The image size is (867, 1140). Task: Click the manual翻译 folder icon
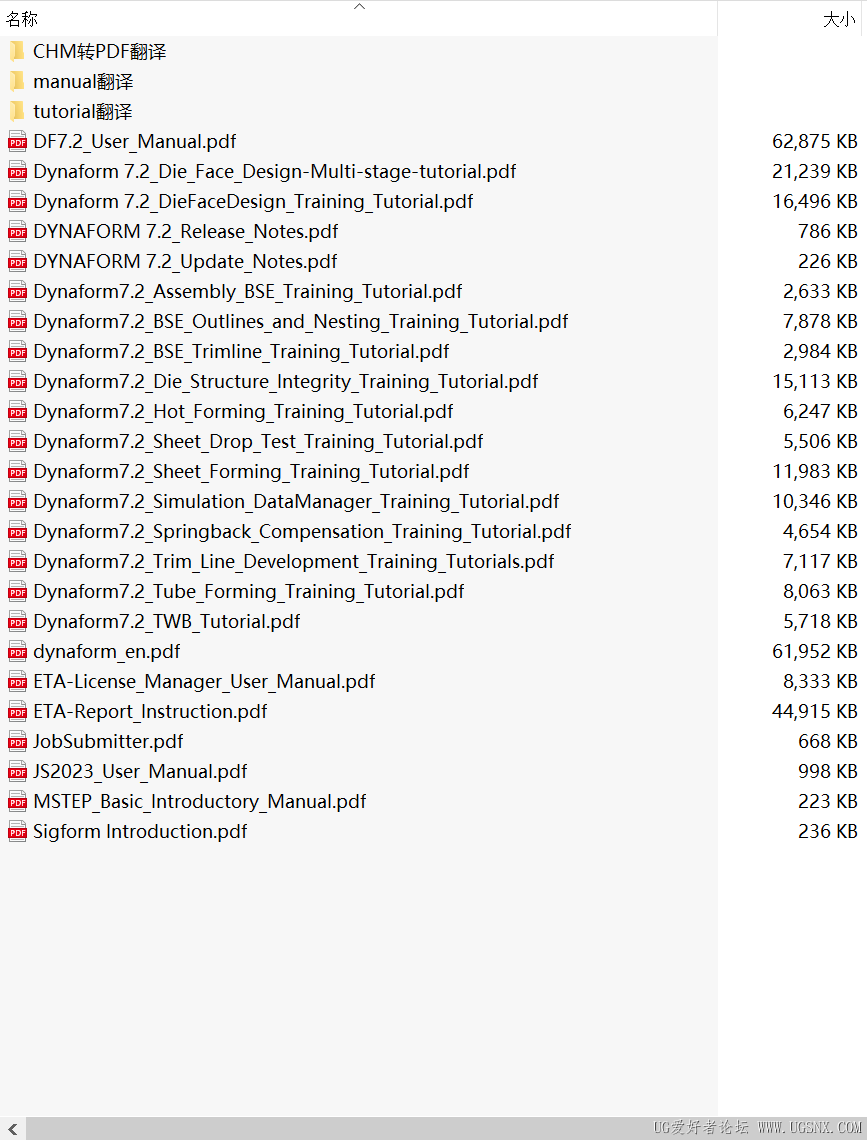click(17, 81)
